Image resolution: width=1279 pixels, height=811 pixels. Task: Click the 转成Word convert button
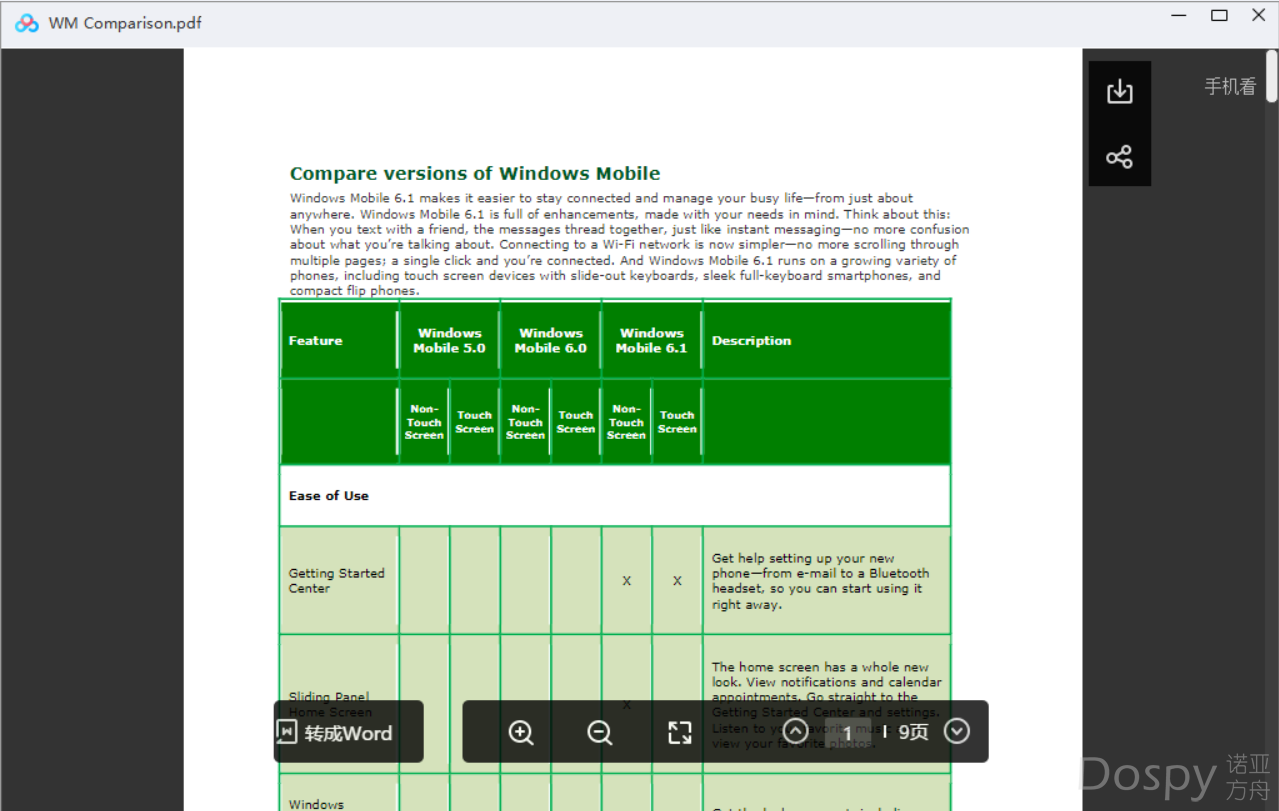(349, 732)
